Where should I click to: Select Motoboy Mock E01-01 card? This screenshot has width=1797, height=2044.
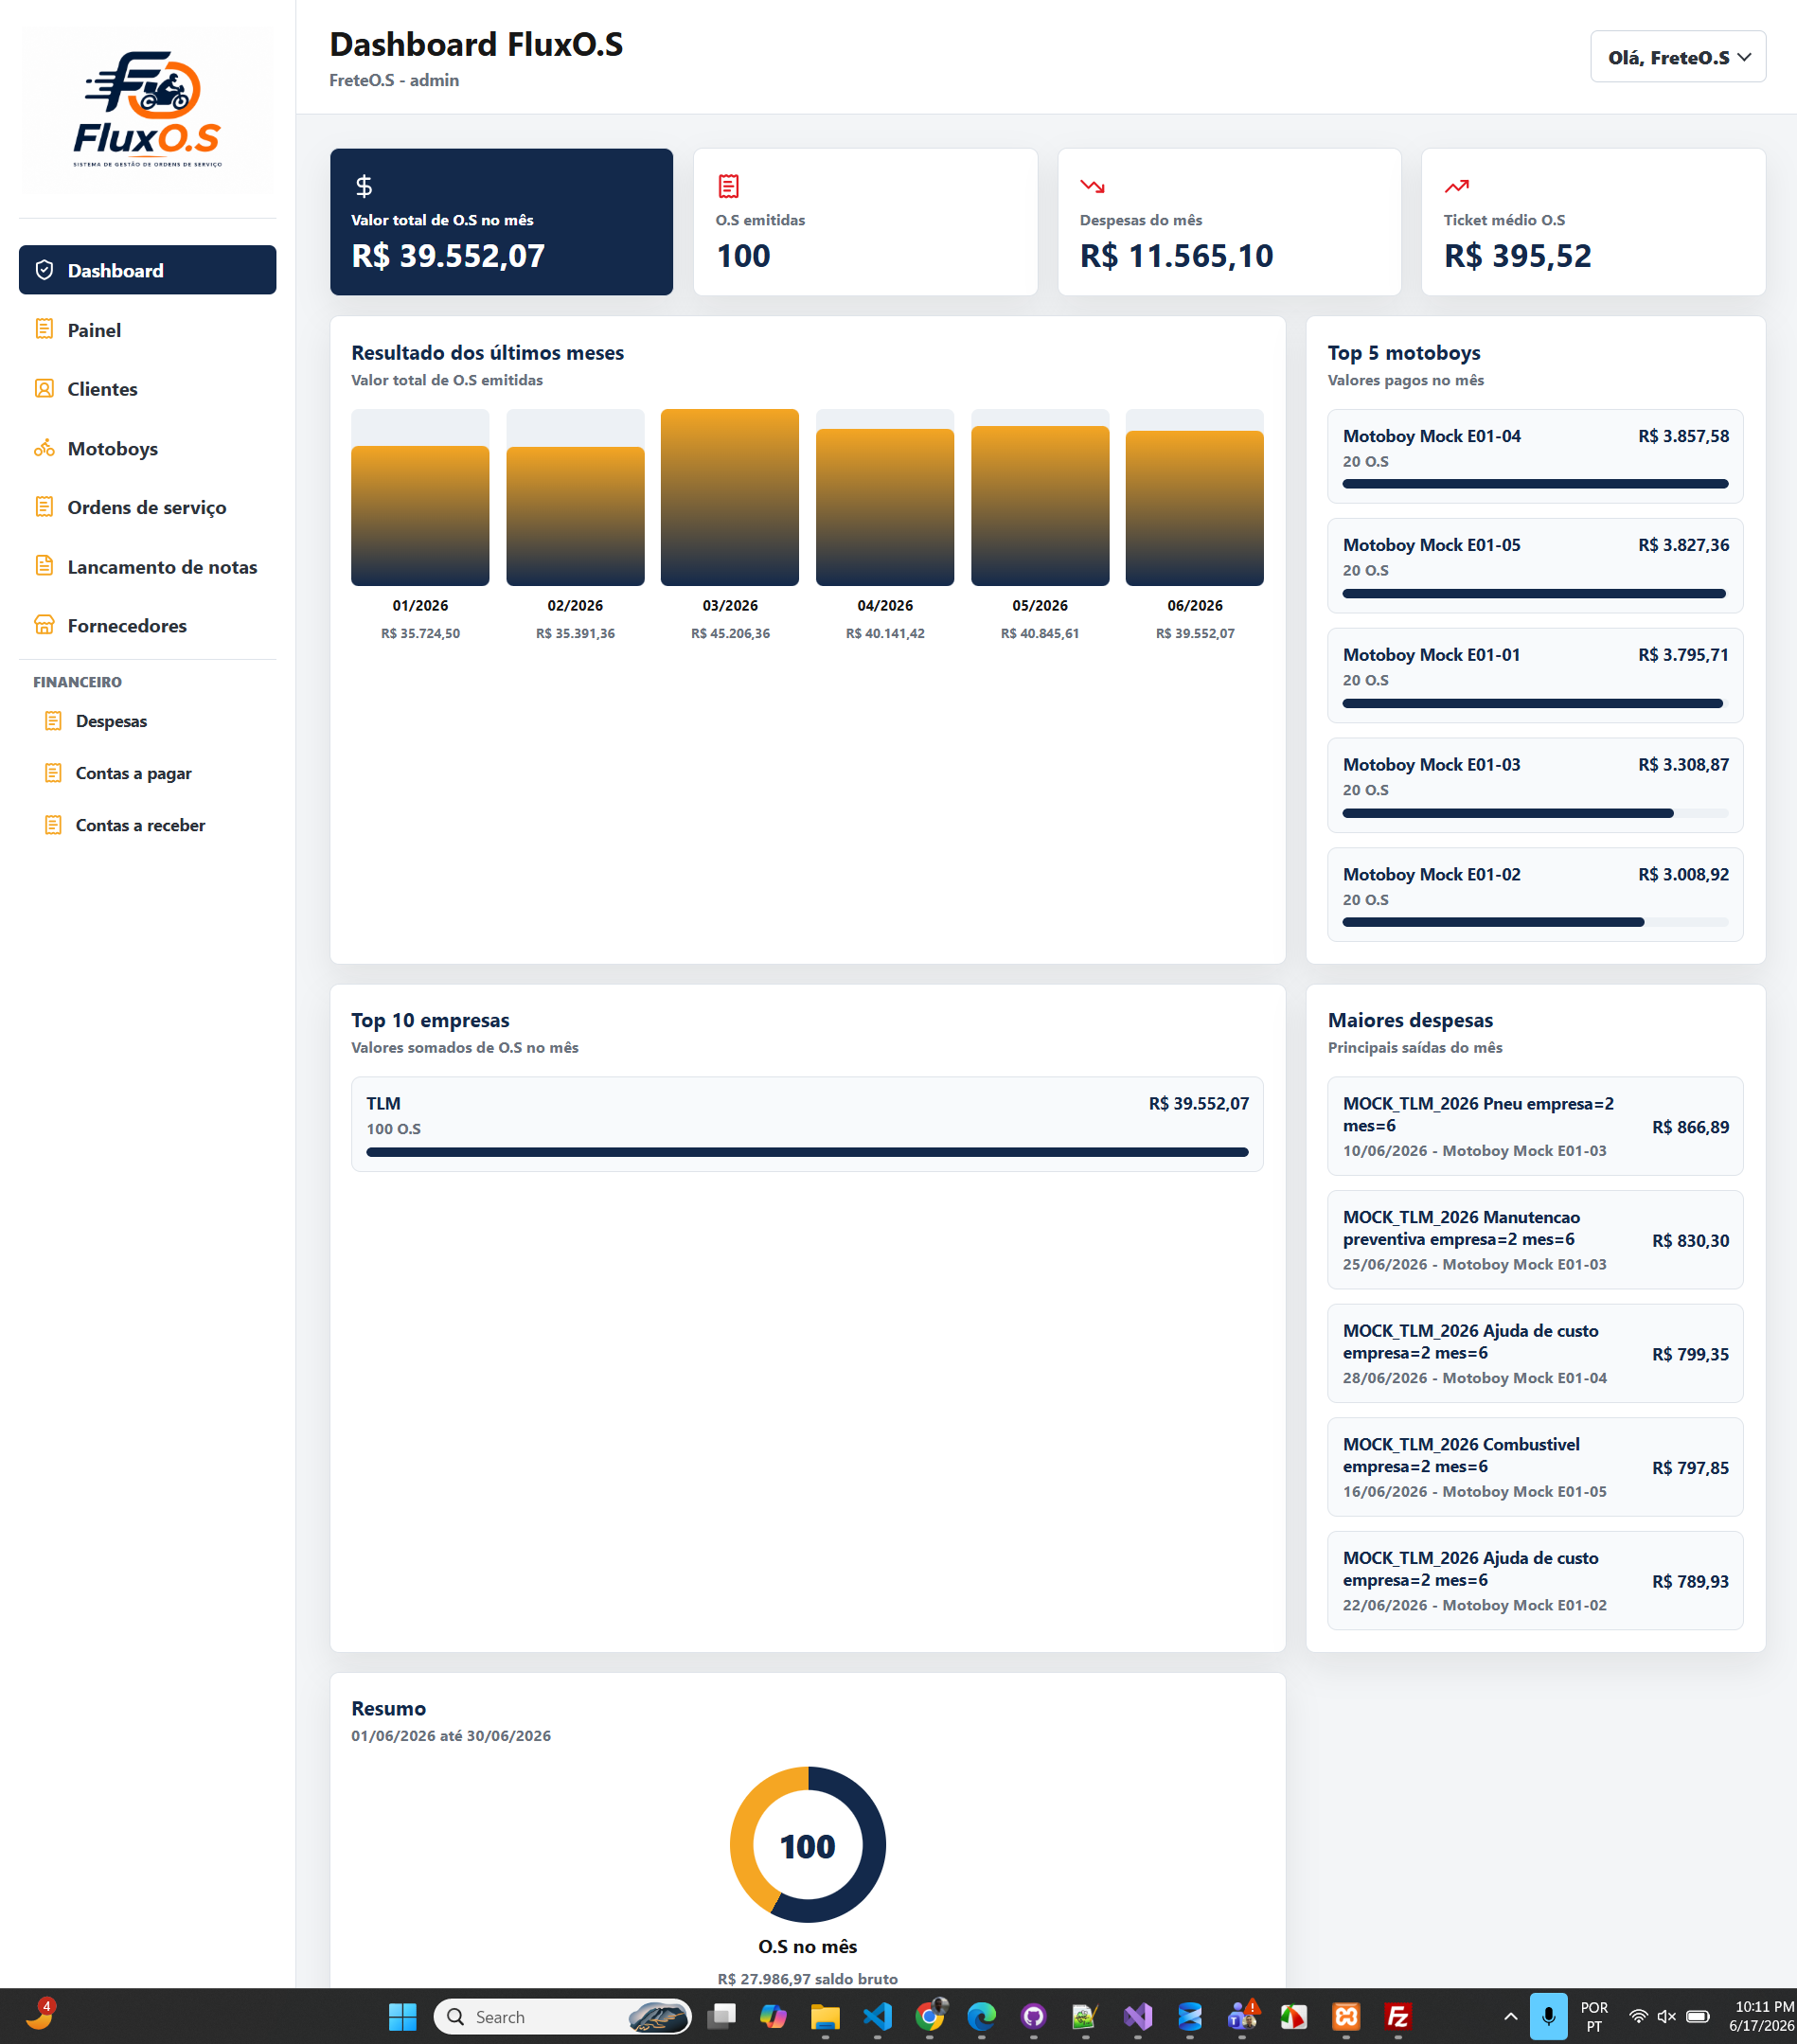[x=1534, y=675]
